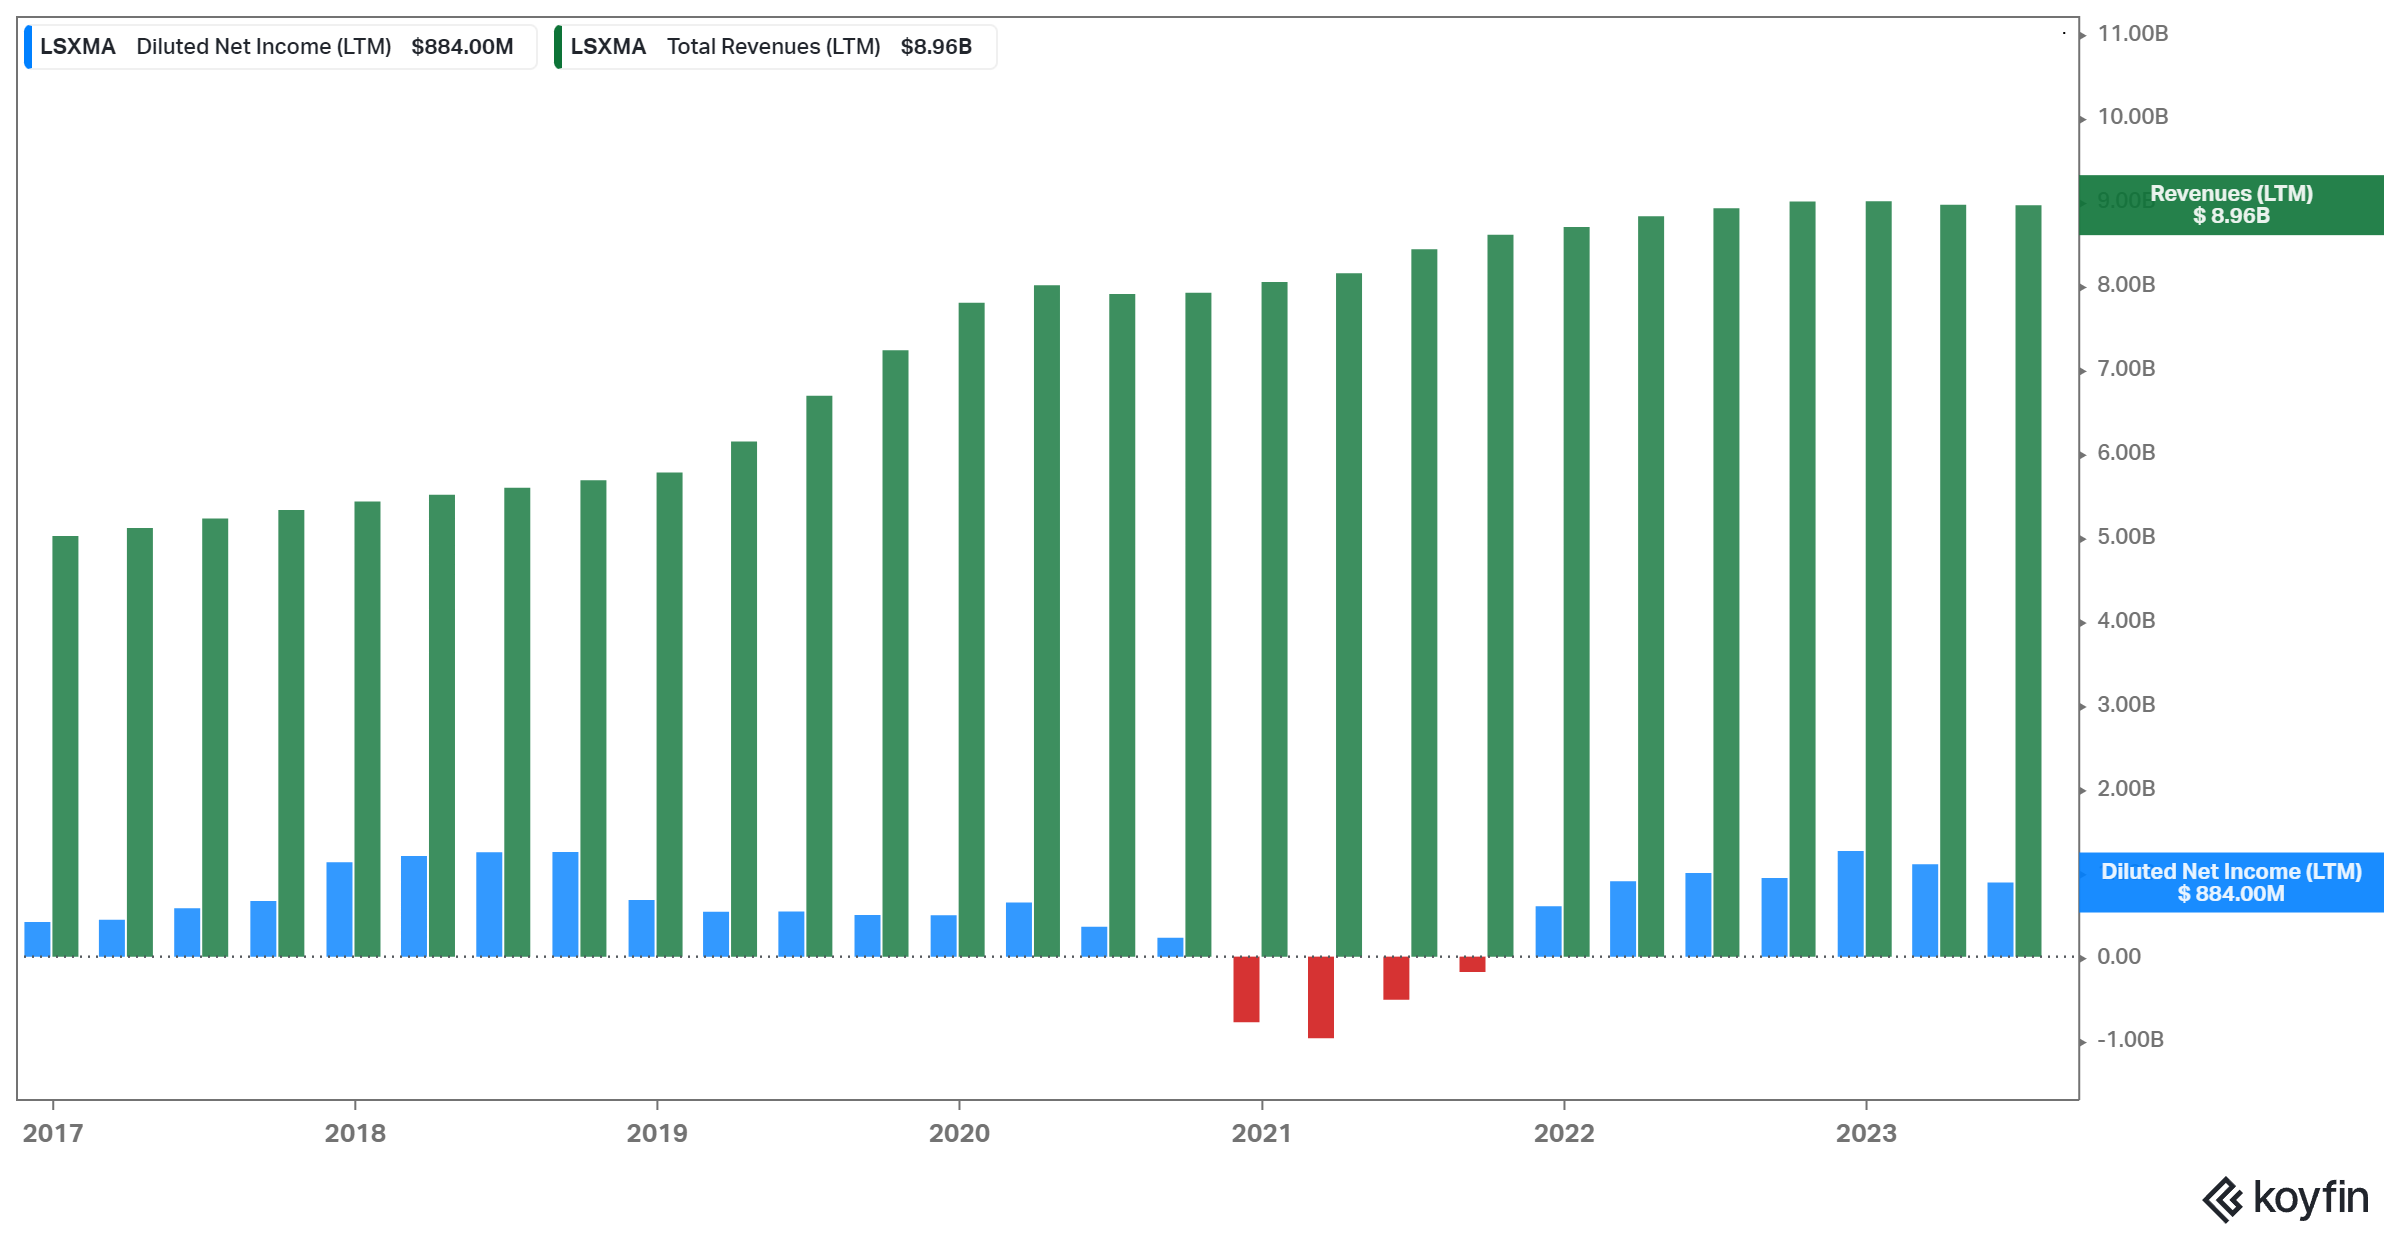Click the blue Diluted Net Income $884.00M axis tag
Image resolution: width=2400 pixels, height=1240 pixels.
click(x=2230, y=882)
